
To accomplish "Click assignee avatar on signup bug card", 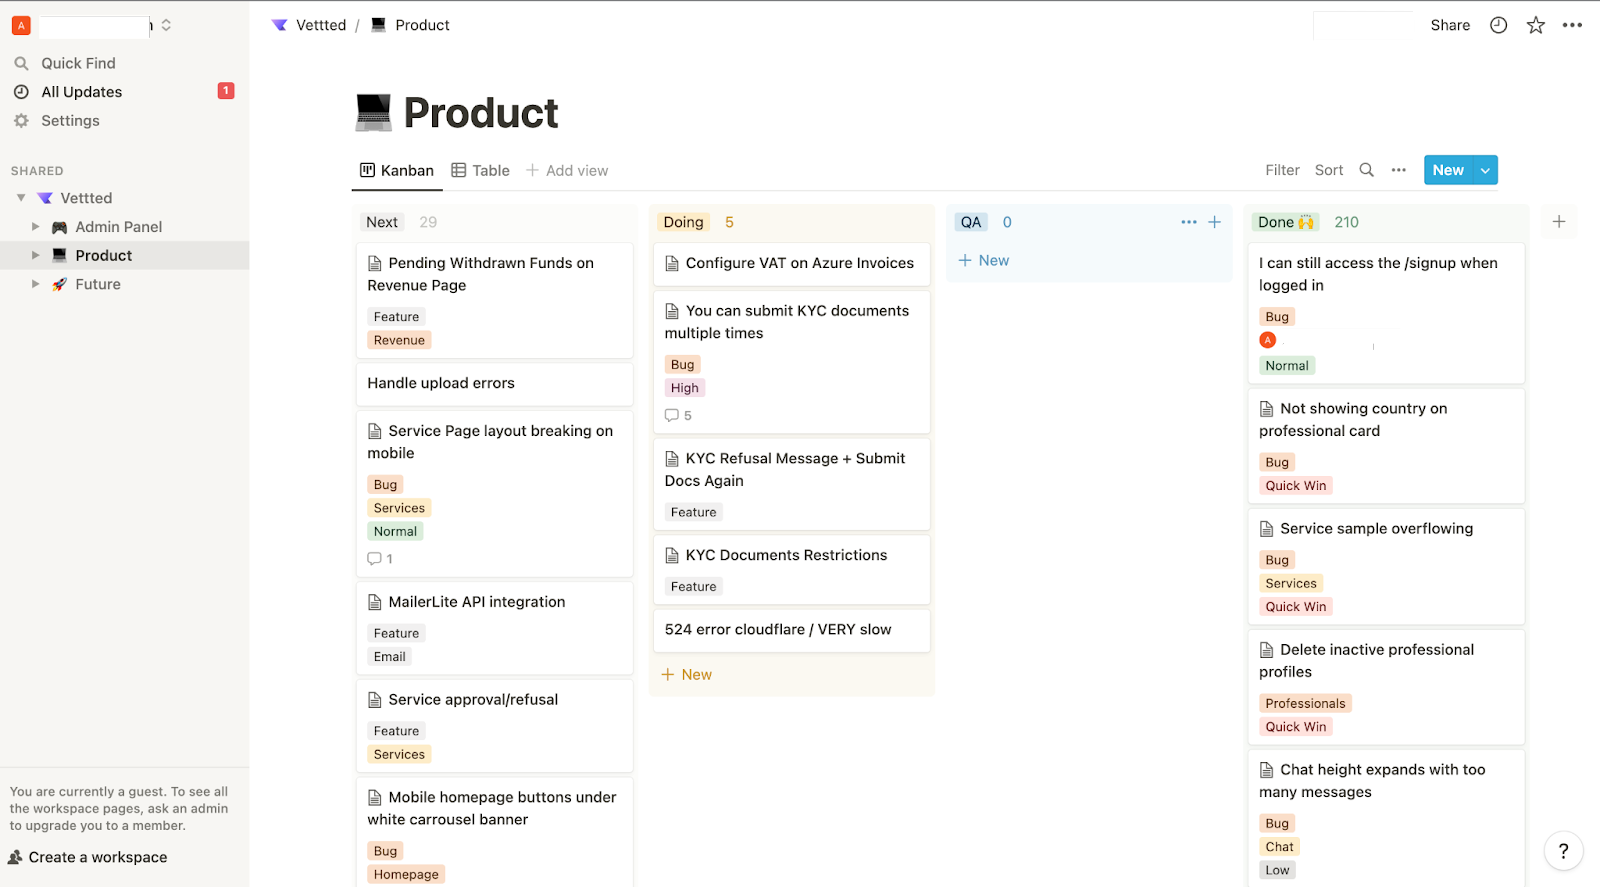I will click(x=1268, y=340).
